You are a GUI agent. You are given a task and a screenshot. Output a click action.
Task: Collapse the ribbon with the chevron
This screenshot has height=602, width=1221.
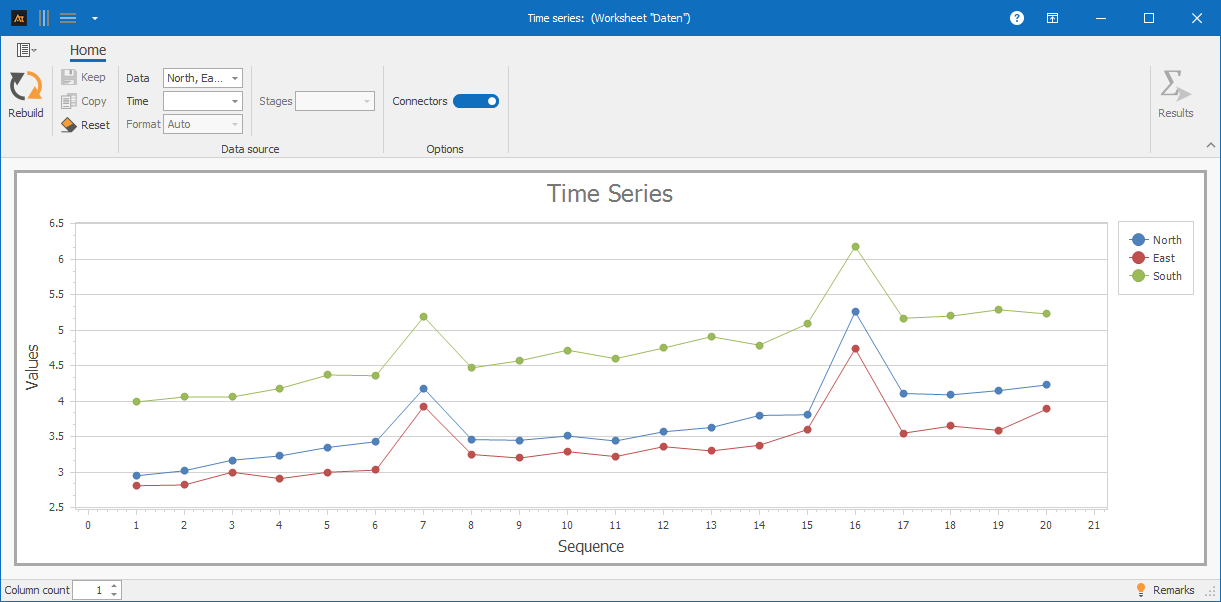click(x=1210, y=146)
